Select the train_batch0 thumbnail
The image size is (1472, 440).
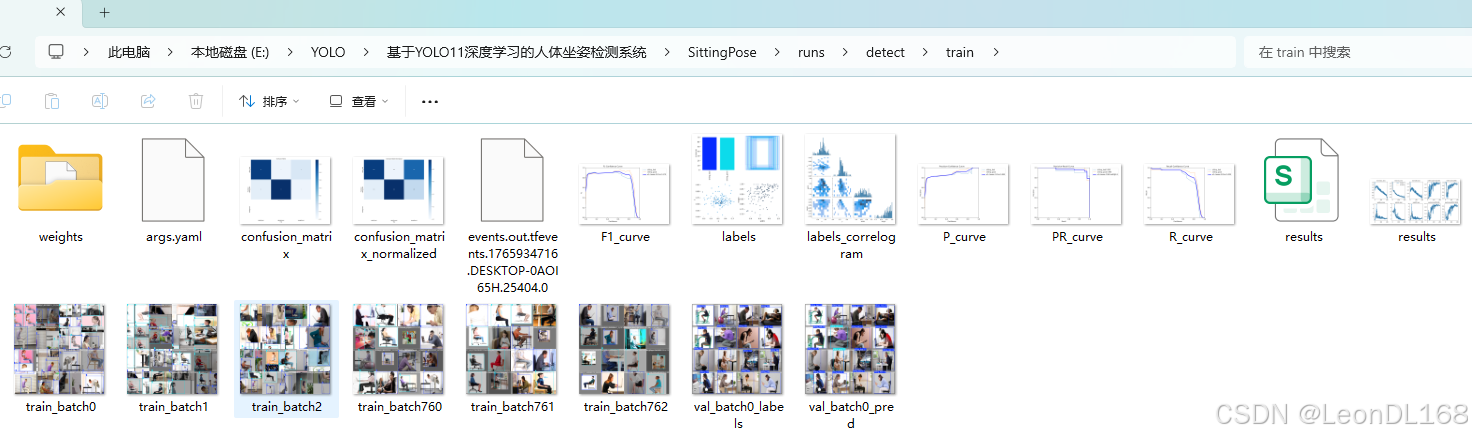[60, 350]
